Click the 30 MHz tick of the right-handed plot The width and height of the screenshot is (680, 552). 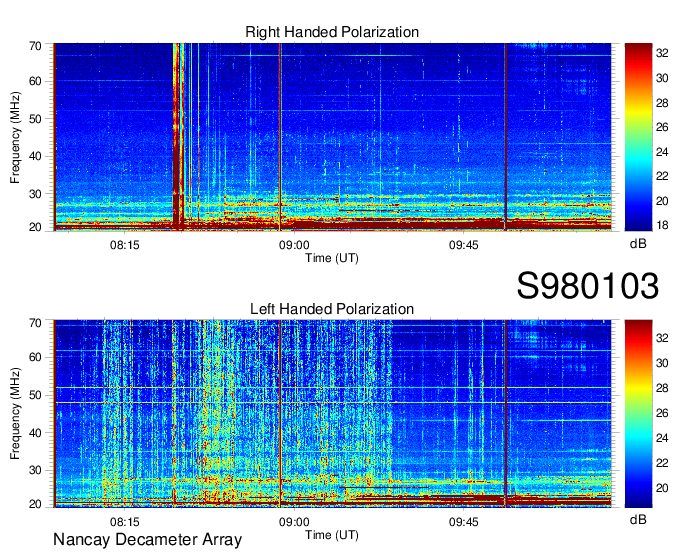(35, 194)
